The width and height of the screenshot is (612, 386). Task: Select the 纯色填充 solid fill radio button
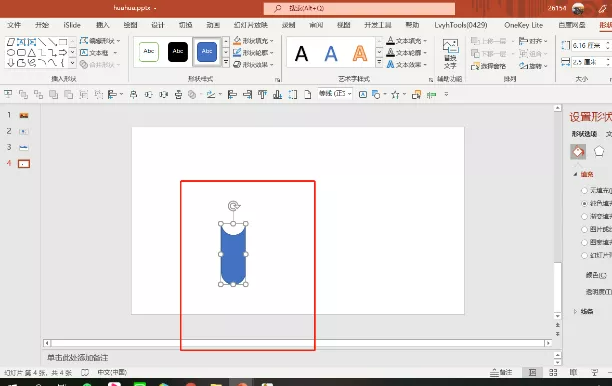584,203
